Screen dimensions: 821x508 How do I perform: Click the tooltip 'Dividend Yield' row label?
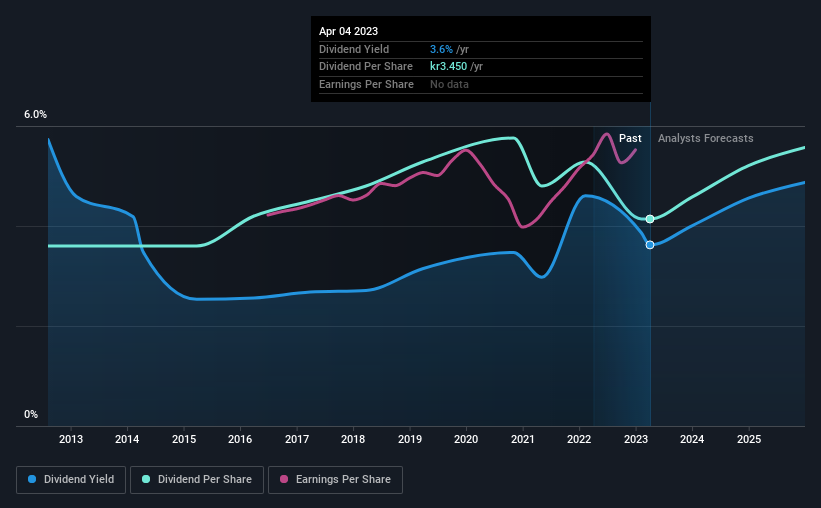pos(354,49)
